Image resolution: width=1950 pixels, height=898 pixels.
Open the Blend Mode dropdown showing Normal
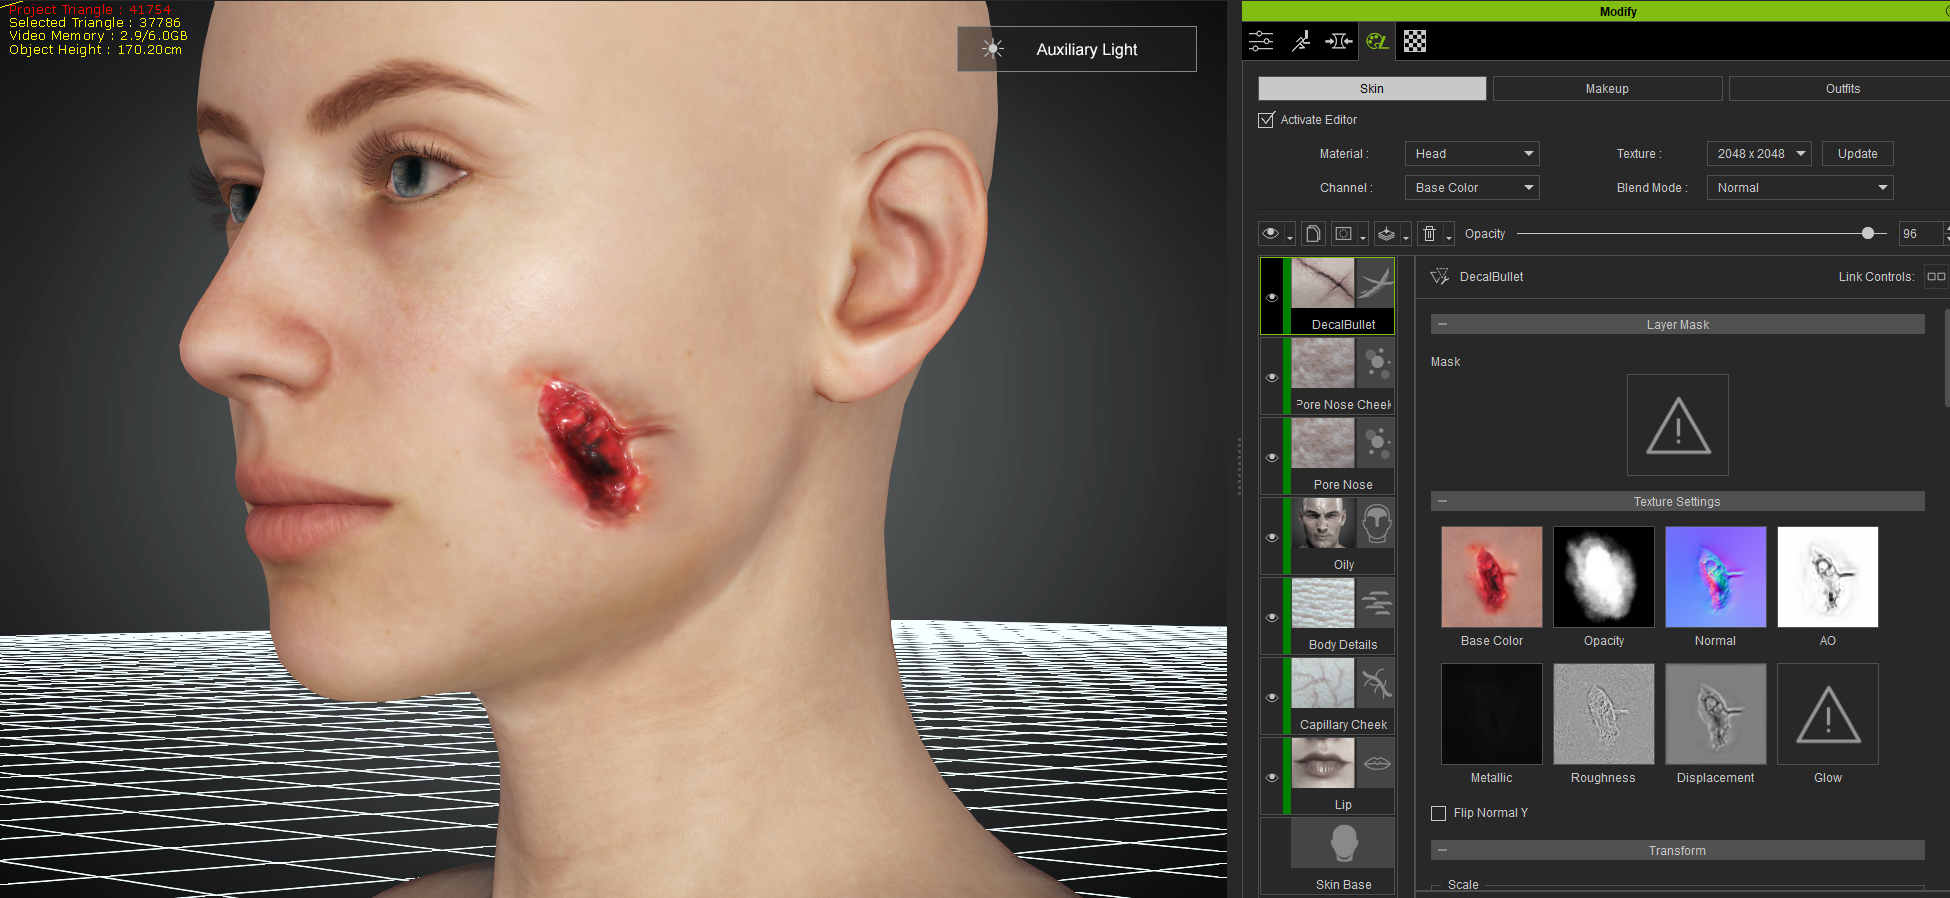tap(1800, 188)
